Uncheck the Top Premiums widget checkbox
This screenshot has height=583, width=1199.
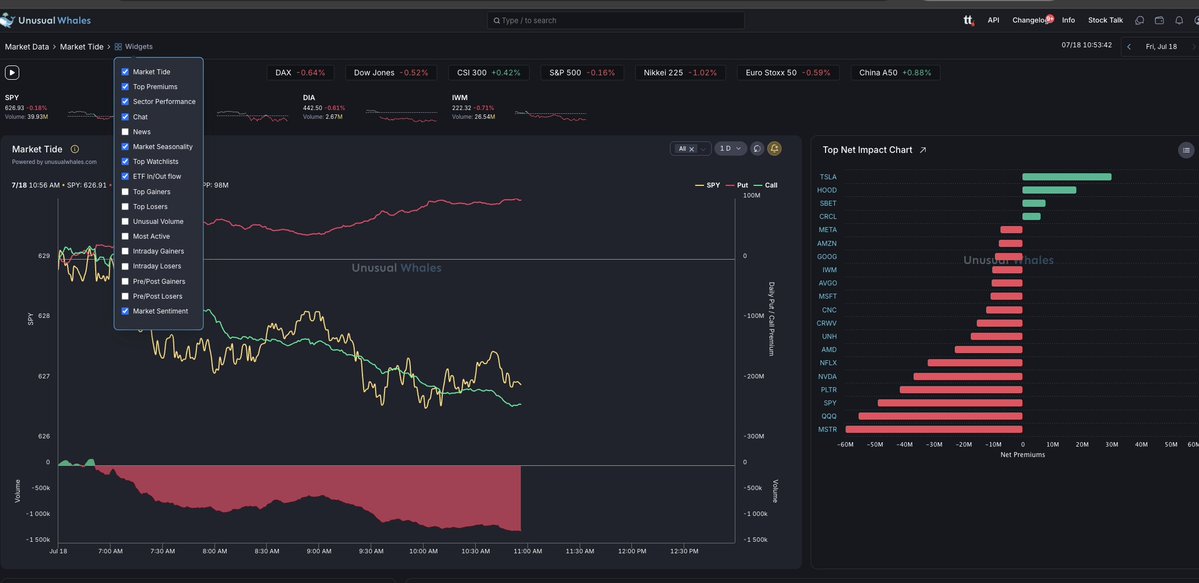coord(125,86)
